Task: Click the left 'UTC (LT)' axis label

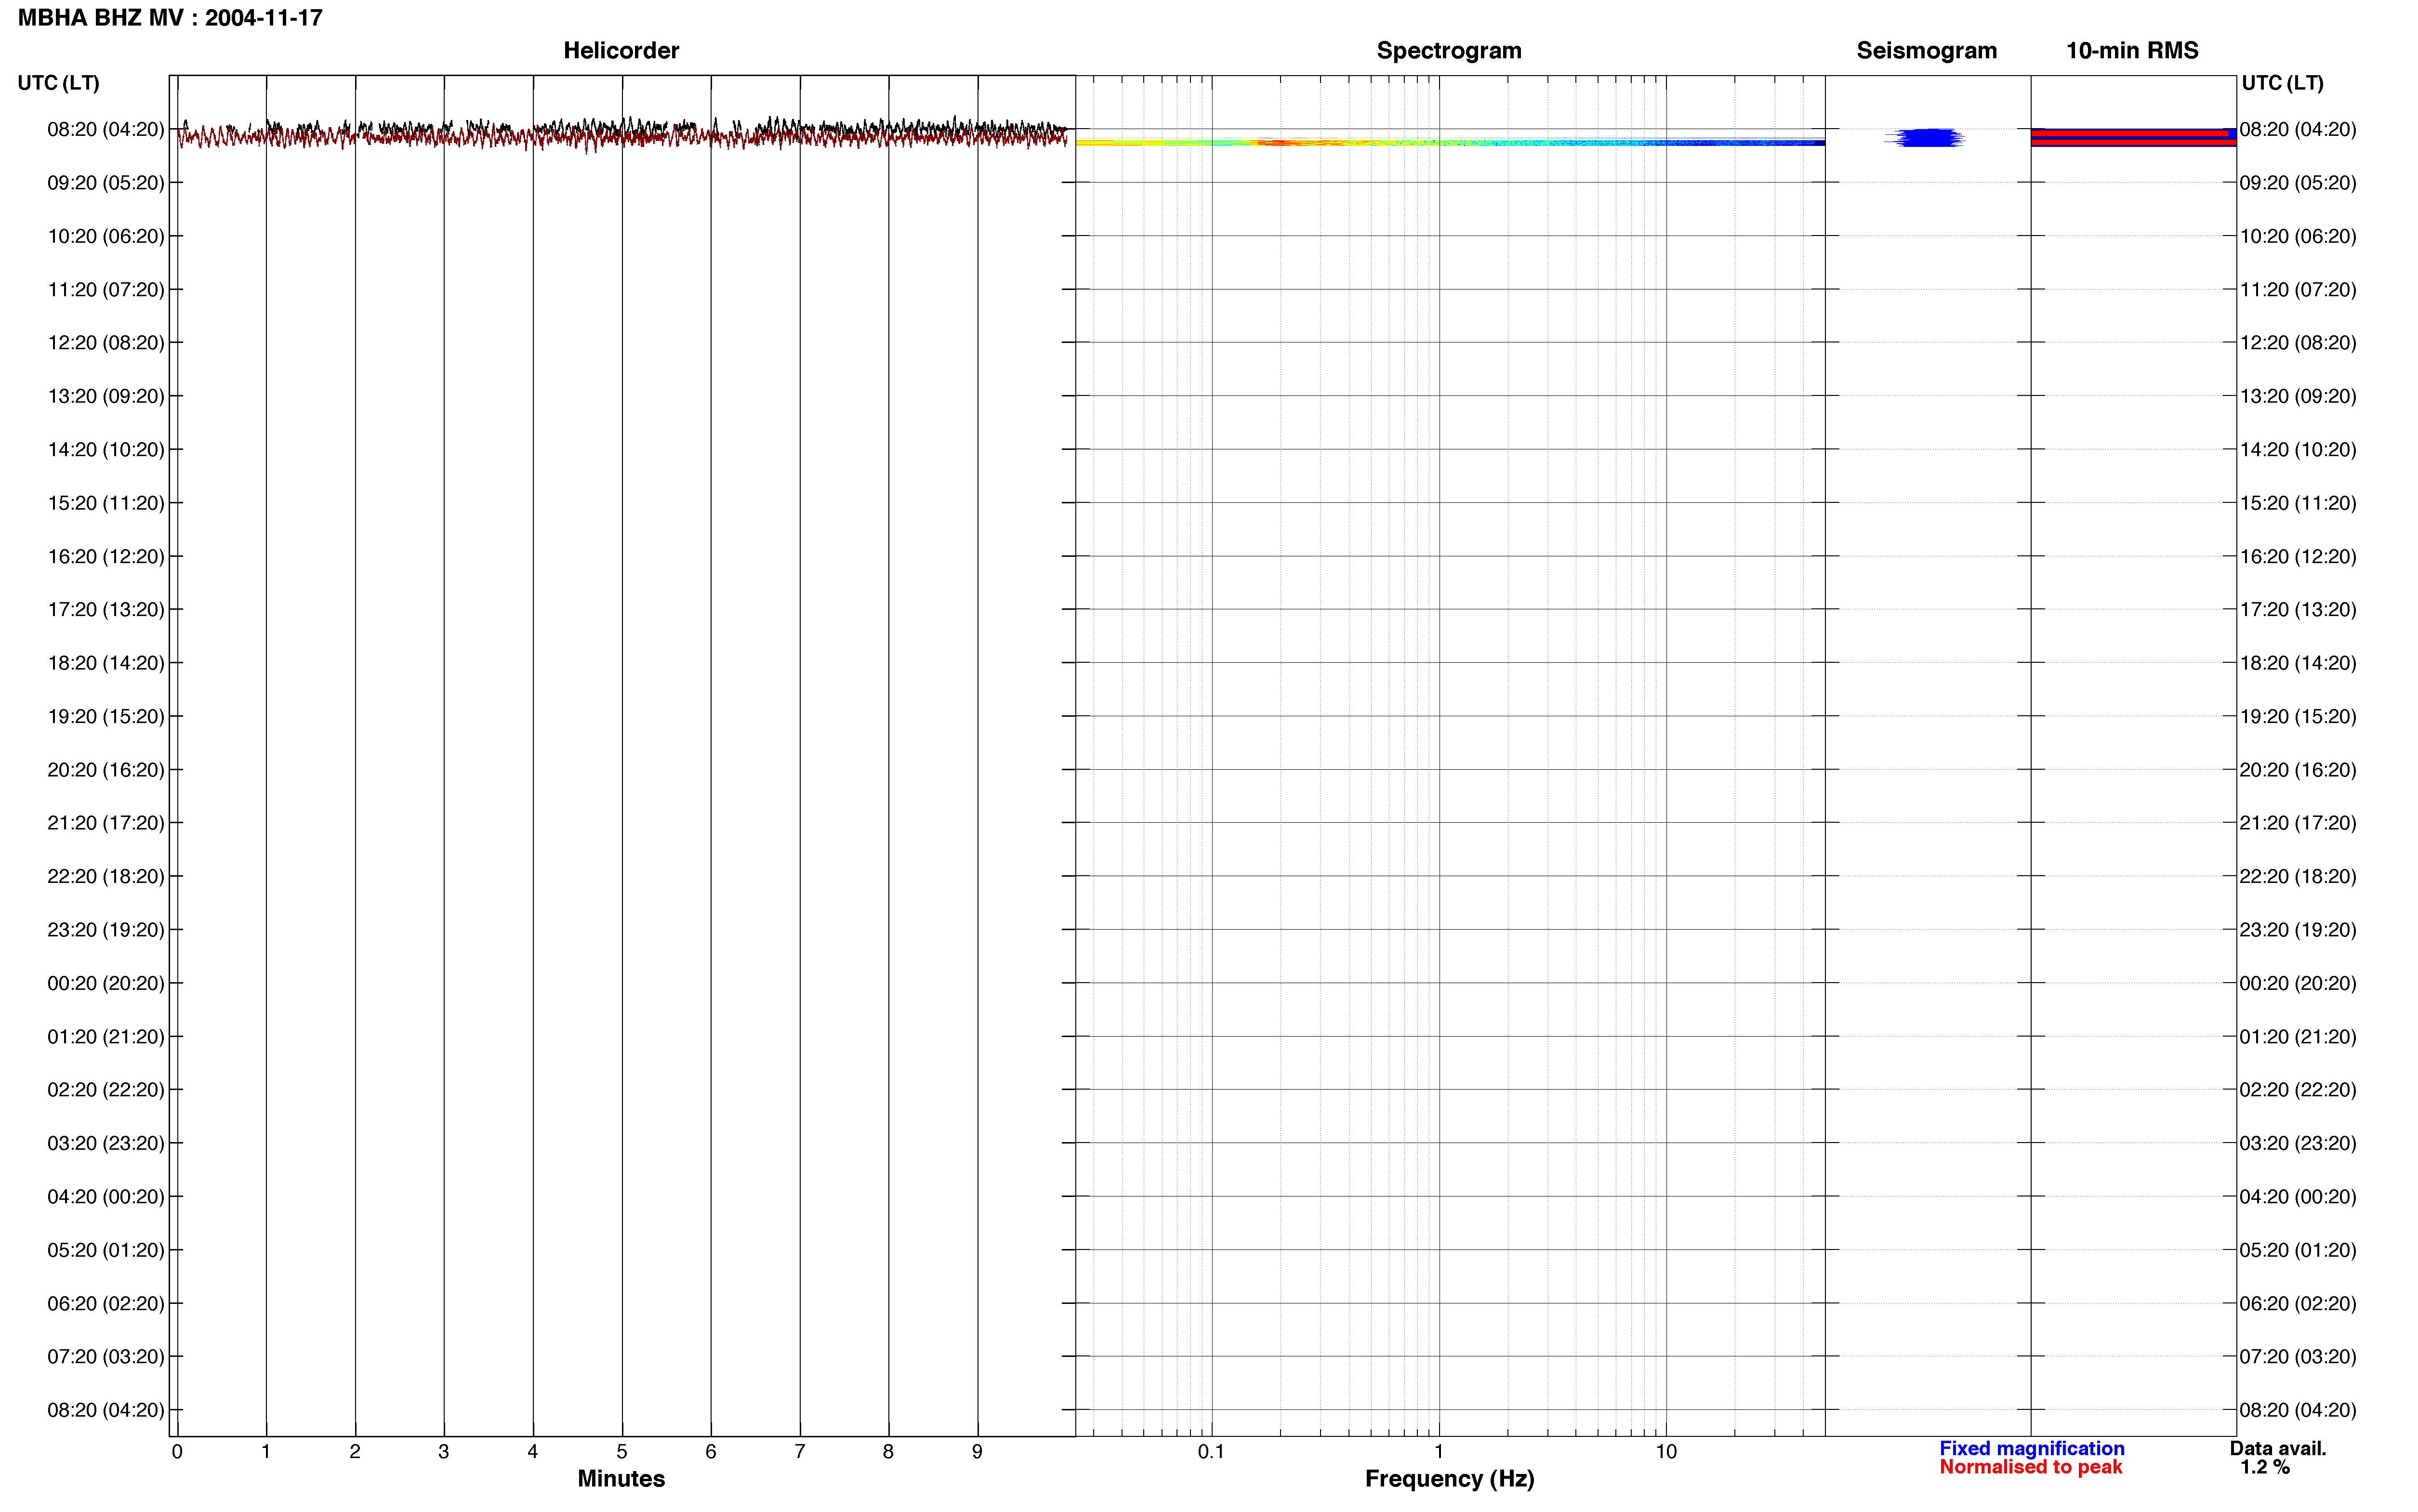Action: pyautogui.click(x=59, y=83)
